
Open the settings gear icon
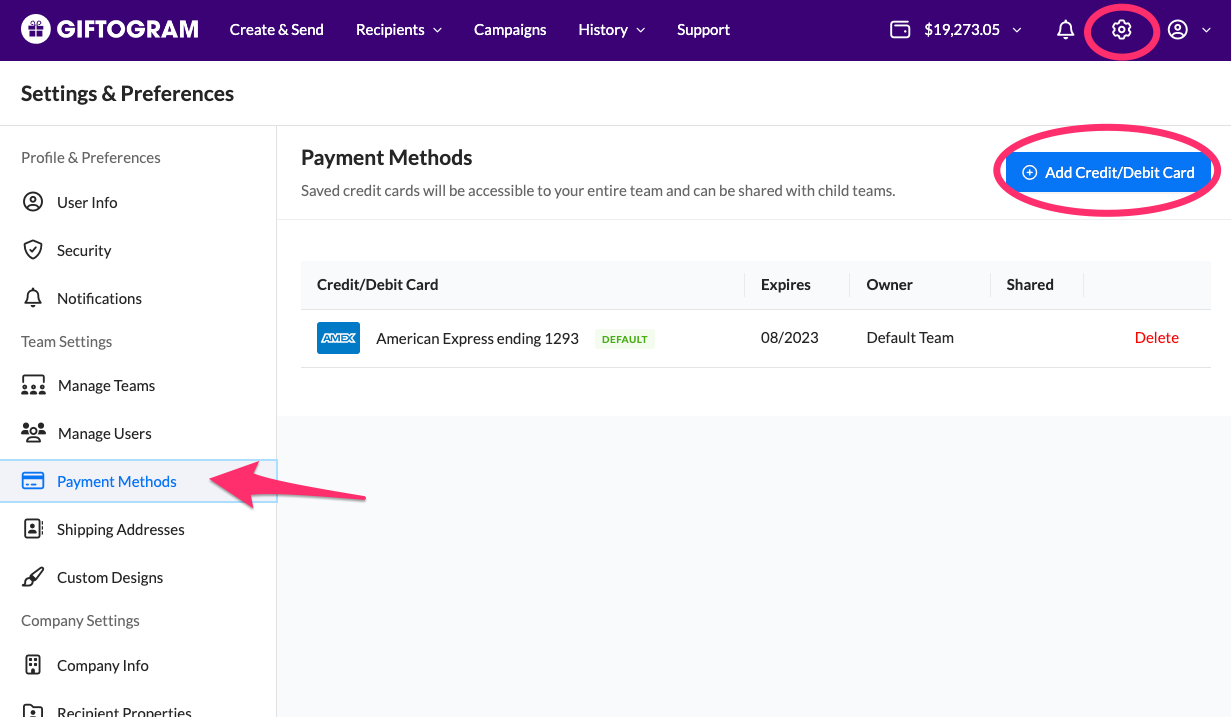pyautogui.click(x=1121, y=30)
